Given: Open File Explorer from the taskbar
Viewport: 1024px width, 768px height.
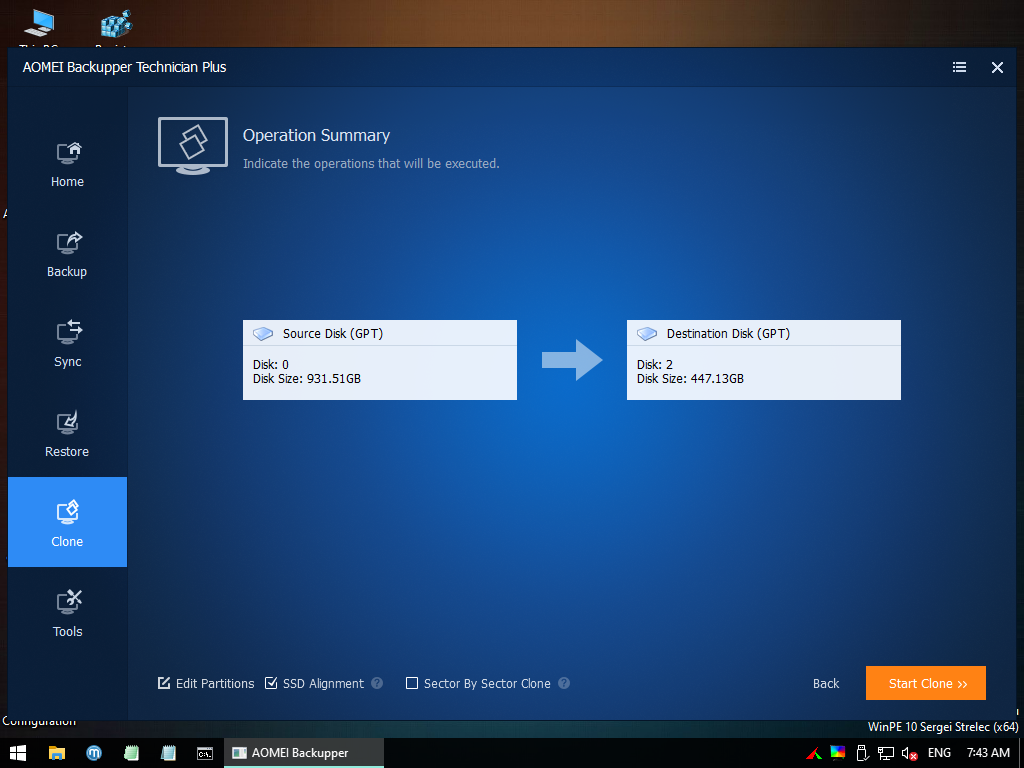Looking at the screenshot, I should click(x=57, y=753).
